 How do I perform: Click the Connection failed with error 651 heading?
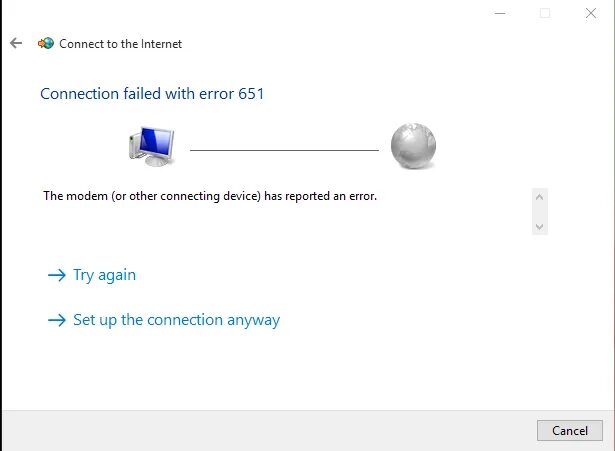click(x=151, y=93)
